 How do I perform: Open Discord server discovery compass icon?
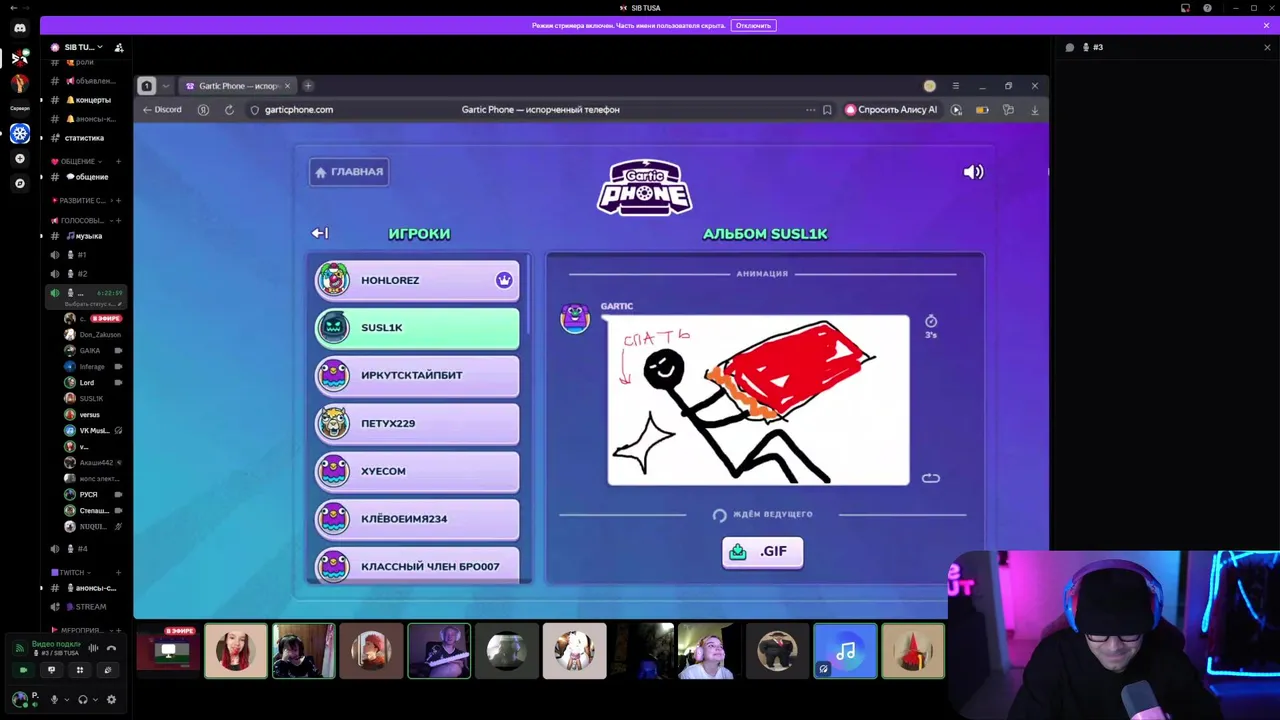(20, 183)
